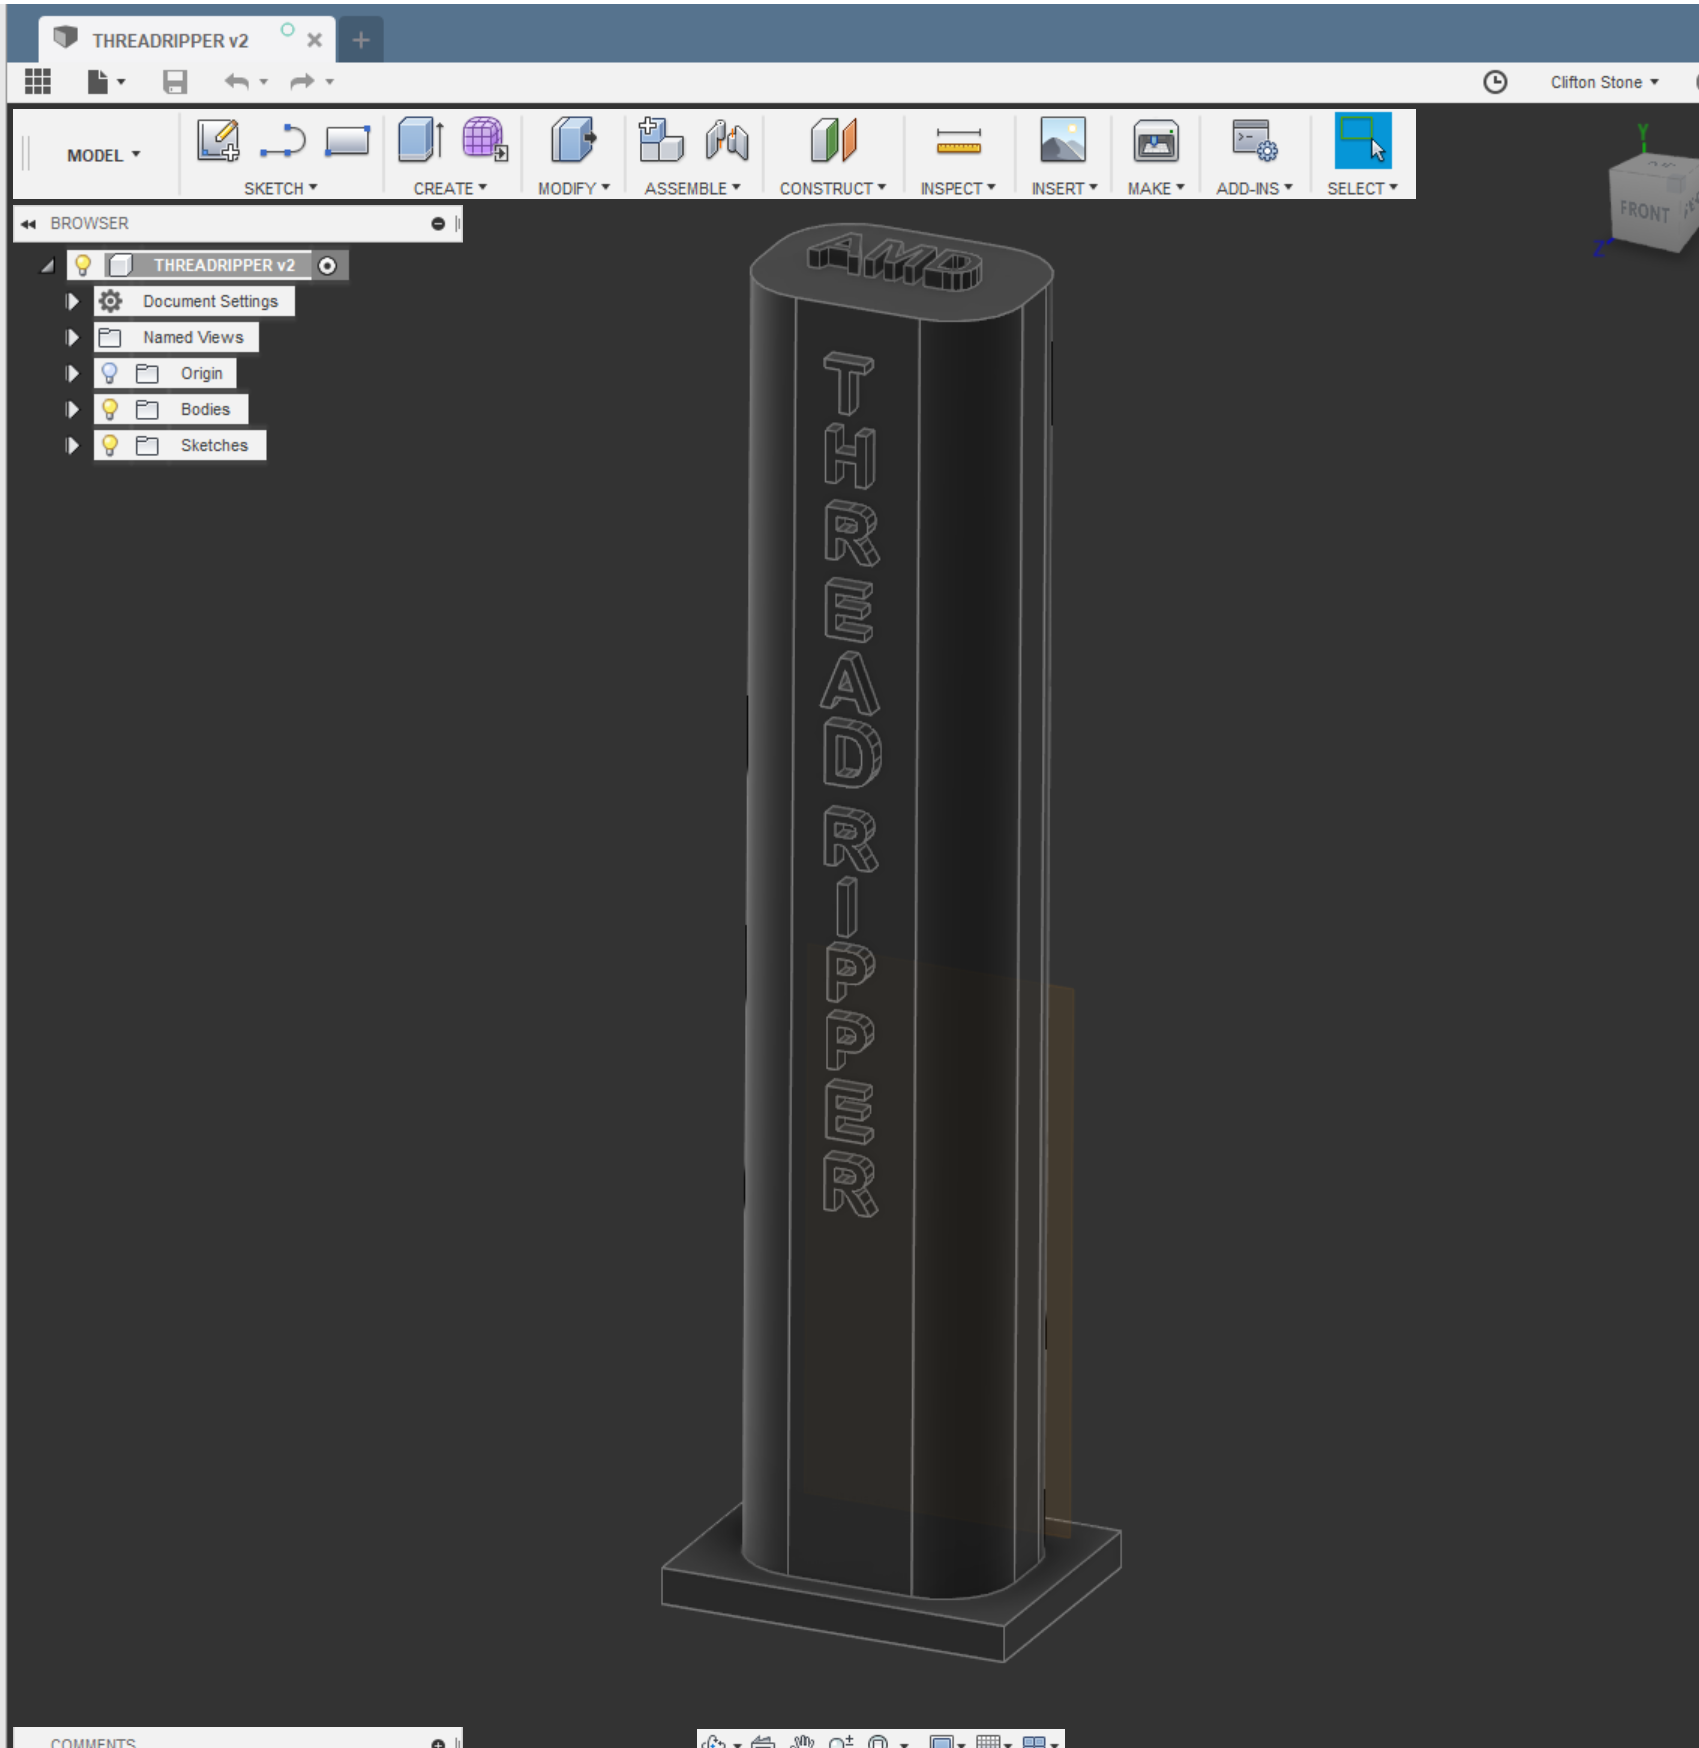The image size is (1699, 1748).
Task: Click the FRONT face of the ViewCube
Action: pos(1644,211)
